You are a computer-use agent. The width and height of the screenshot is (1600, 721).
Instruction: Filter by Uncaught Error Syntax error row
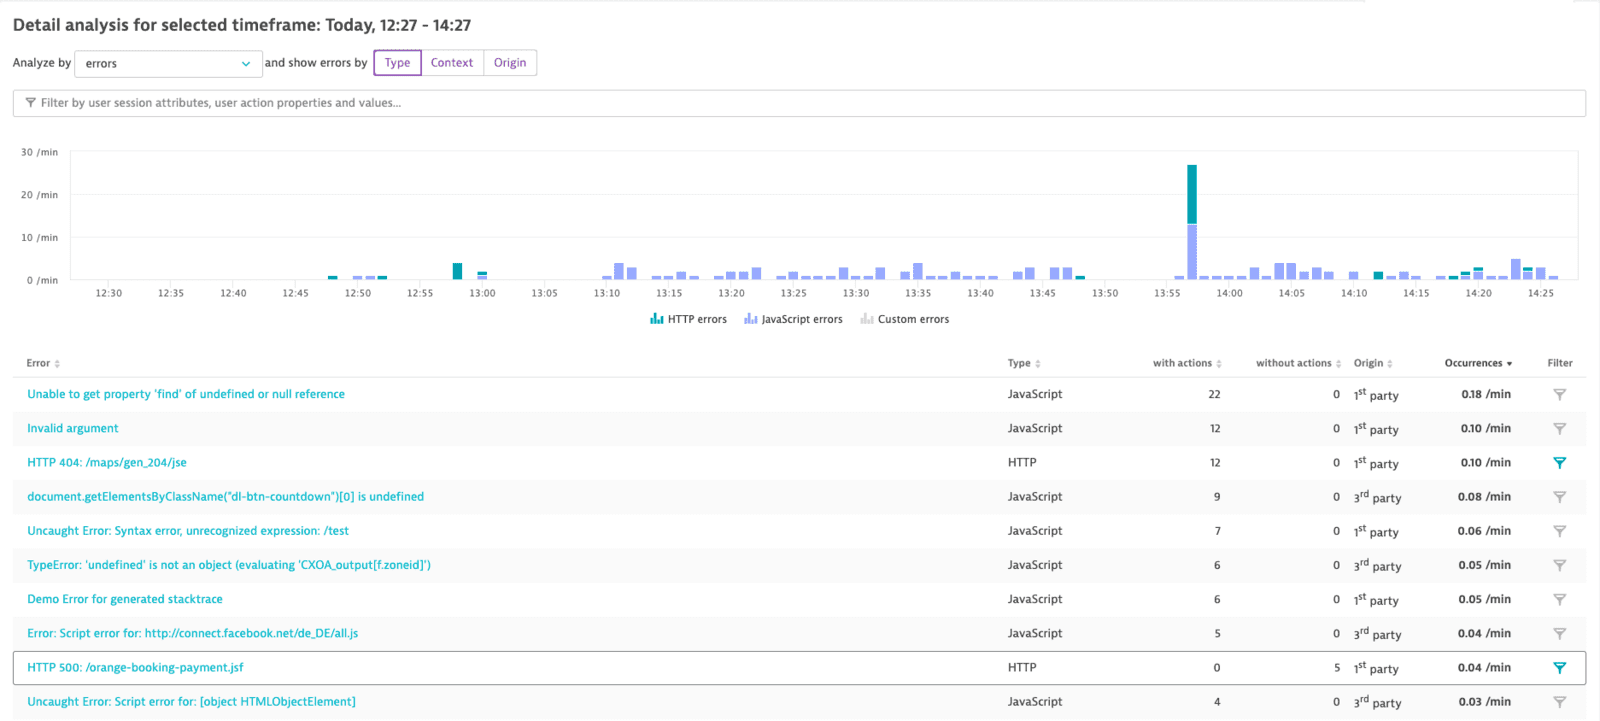pyautogui.click(x=1559, y=531)
